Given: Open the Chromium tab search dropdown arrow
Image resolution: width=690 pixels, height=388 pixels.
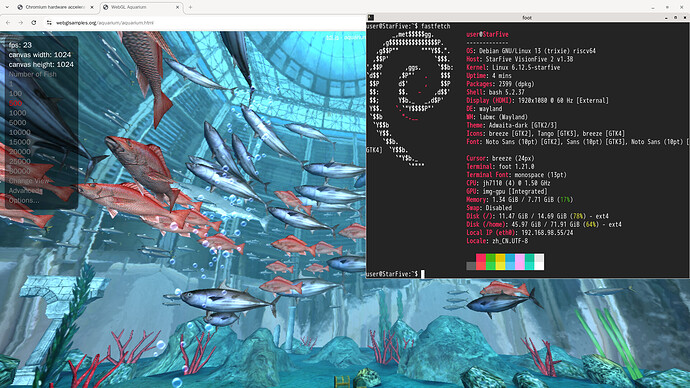Looking at the screenshot, I should pyautogui.click(x=7, y=7).
